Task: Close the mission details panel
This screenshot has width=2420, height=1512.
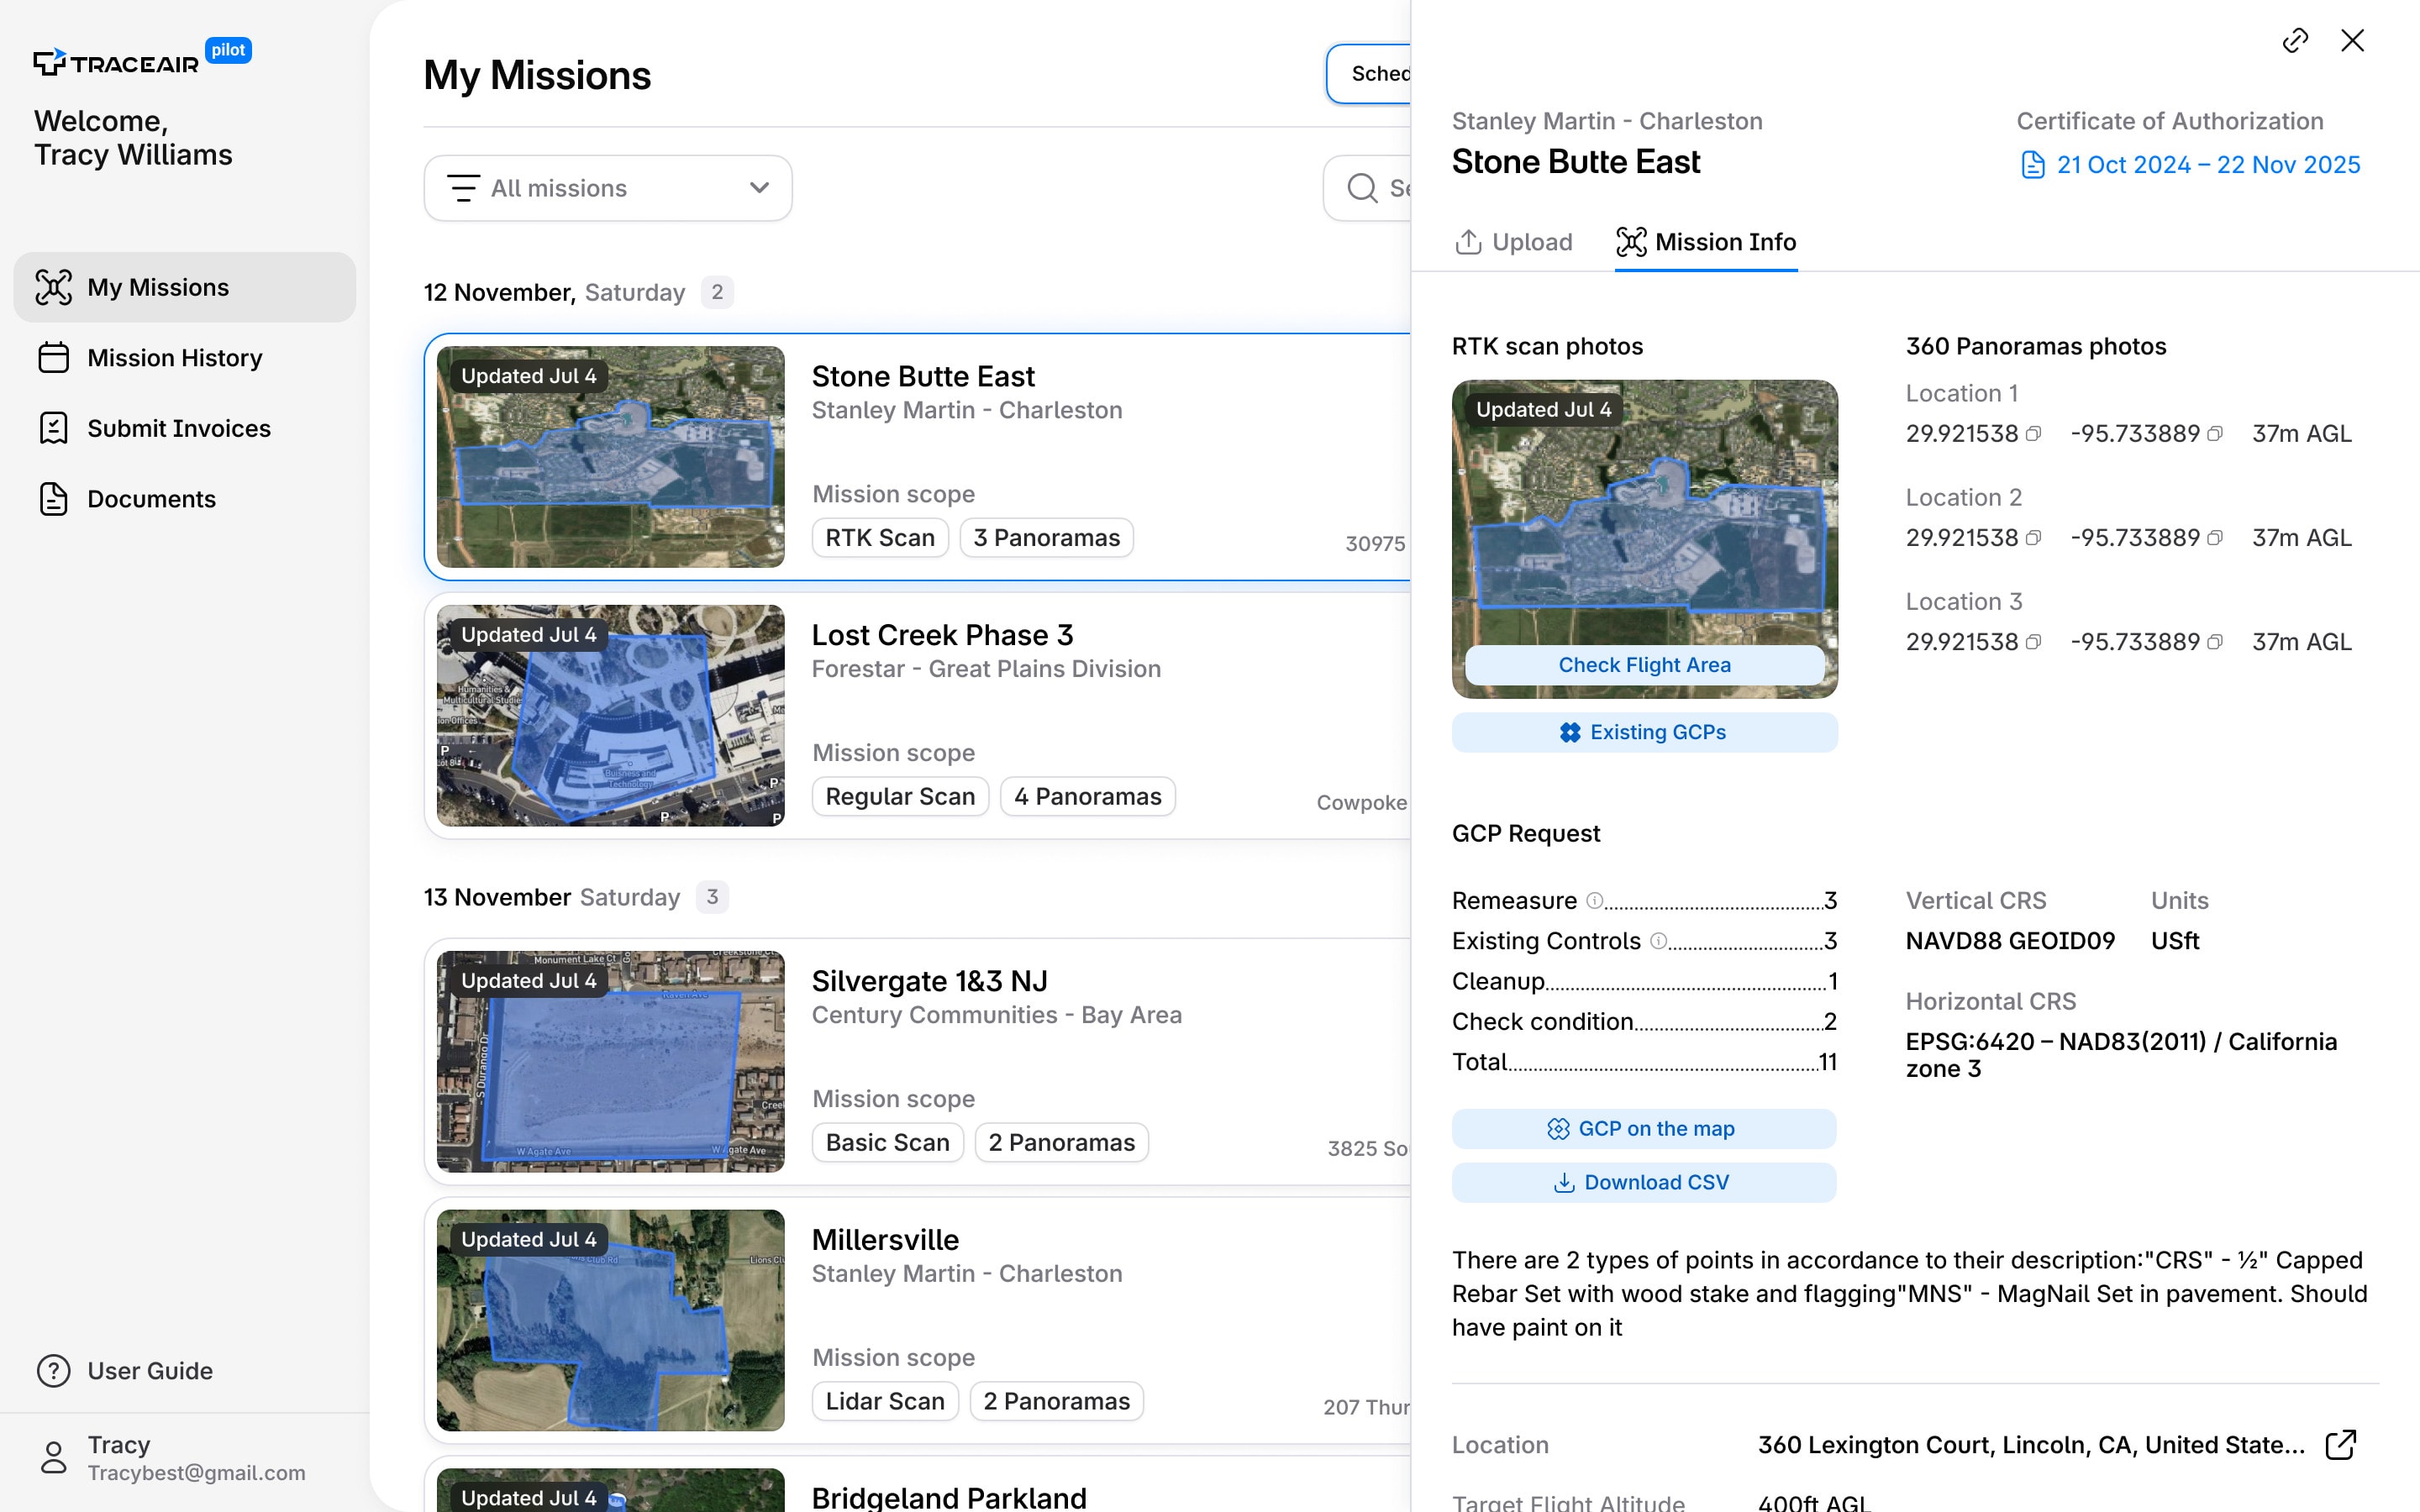Action: coord(2353,40)
